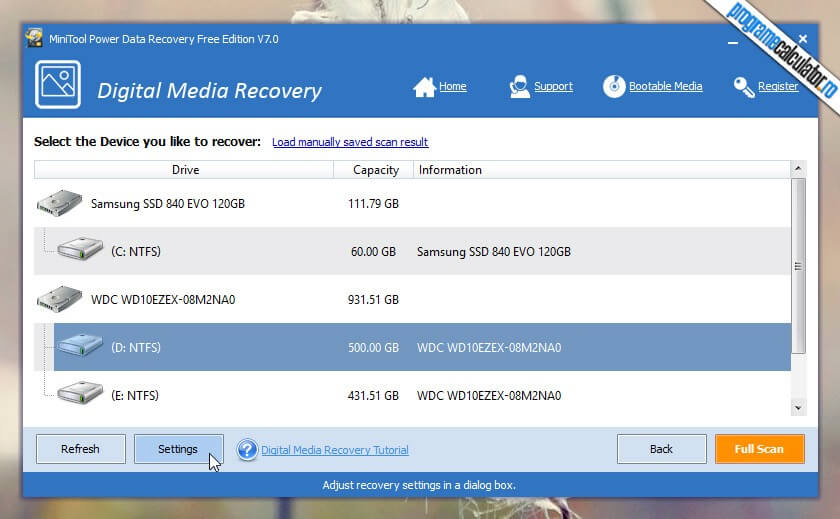Click the D: NTFS partition drive icon
The width and height of the screenshot is (840, 519).
point(80,344)
